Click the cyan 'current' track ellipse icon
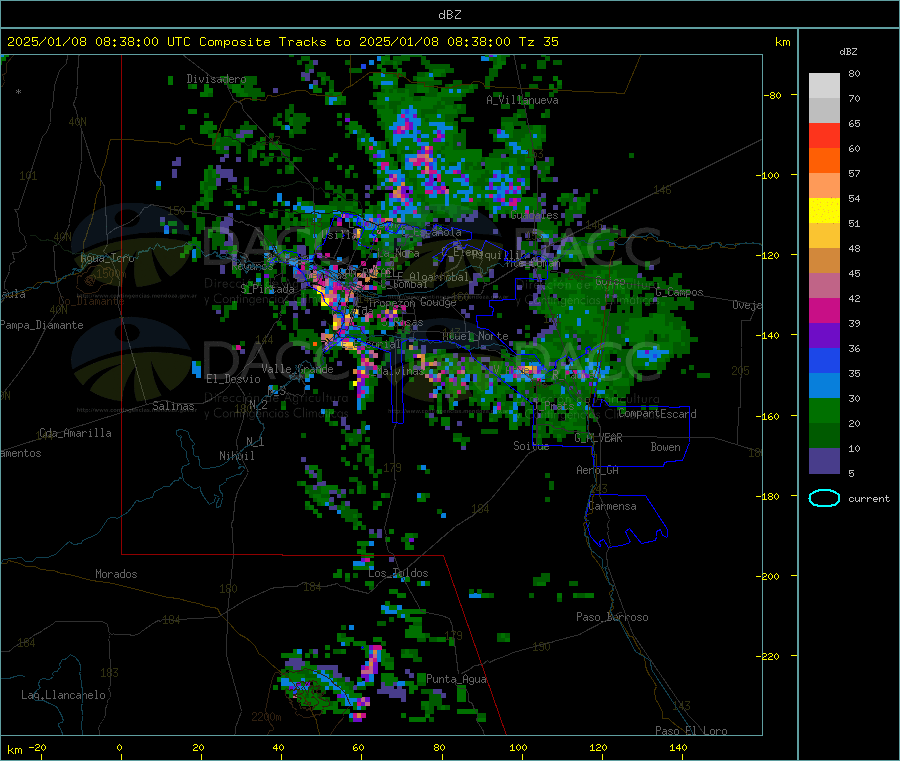The image size is (900, 761). 824,498
